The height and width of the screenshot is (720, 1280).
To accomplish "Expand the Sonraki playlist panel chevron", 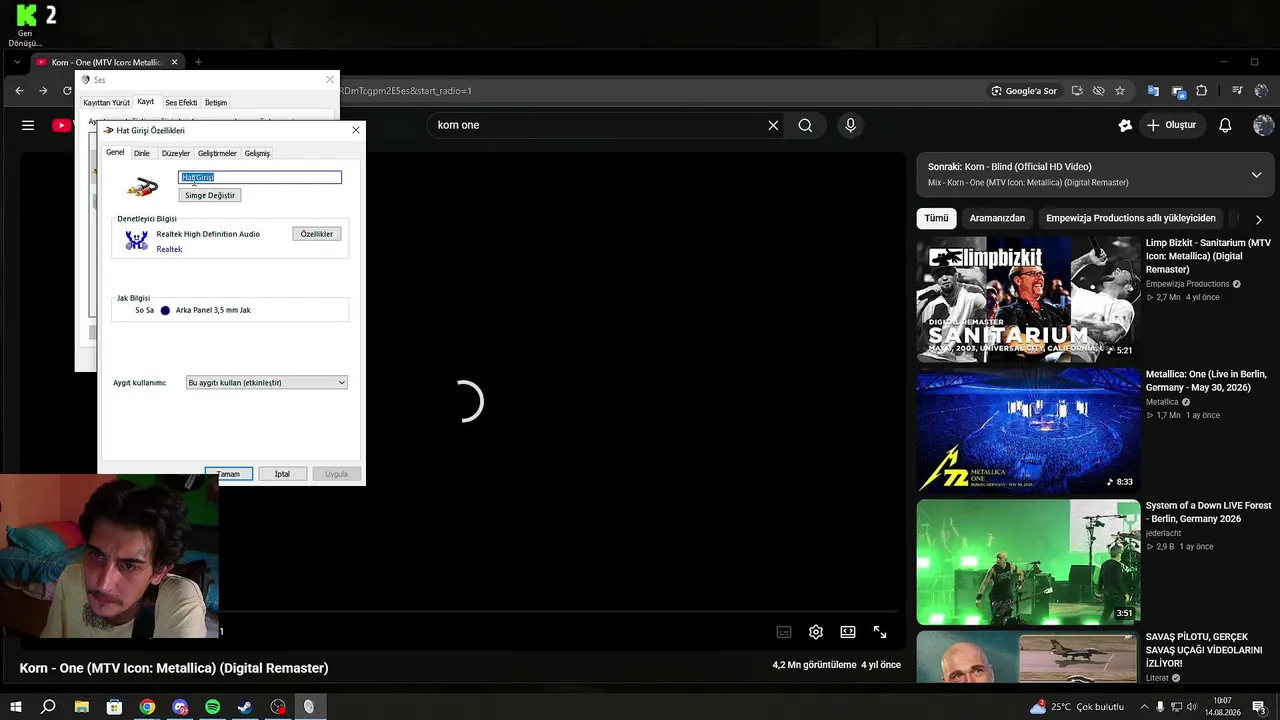I will coord(1257,174).
